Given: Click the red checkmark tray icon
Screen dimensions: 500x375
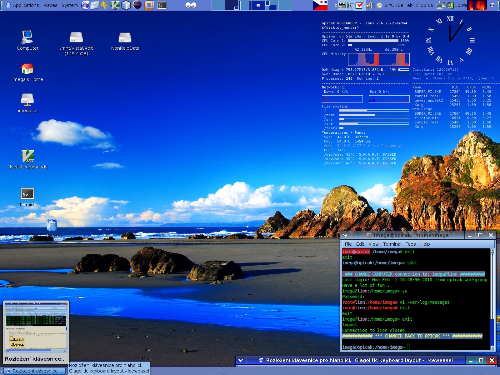Looking at the screenshot, I should coord(359,5).
